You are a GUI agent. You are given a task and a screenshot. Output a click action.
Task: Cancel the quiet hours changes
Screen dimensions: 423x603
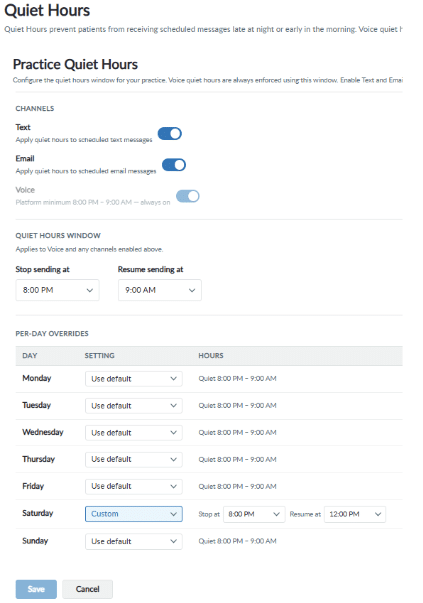coord(87,589)
